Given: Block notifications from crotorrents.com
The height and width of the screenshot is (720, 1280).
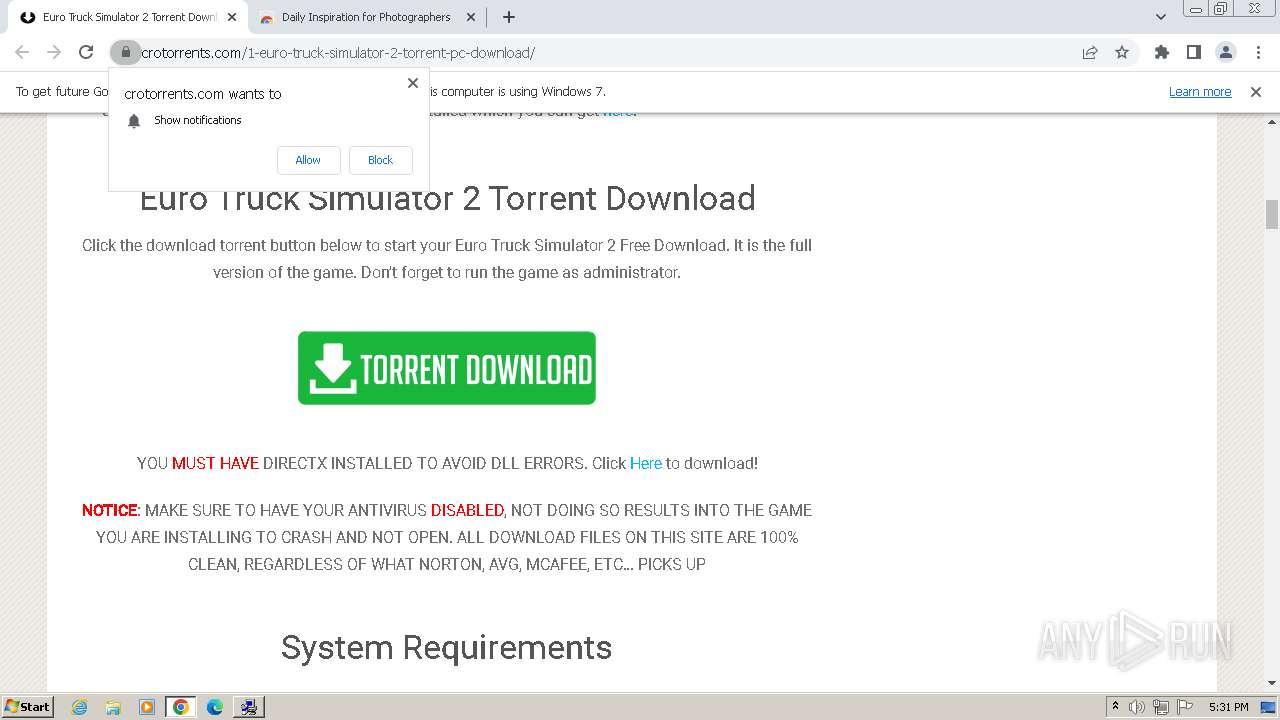Looking at the screenshot, I should (380, 160).
